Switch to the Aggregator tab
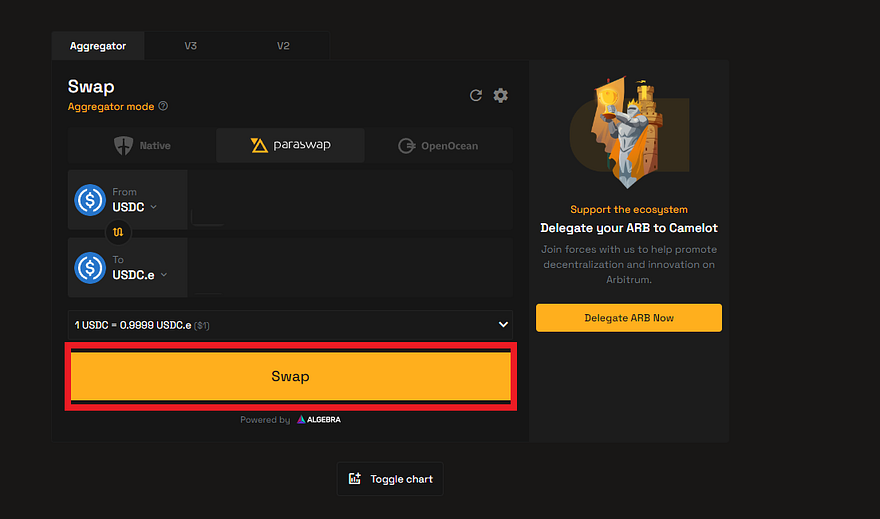Viewport: 880px width, 519px height. pos(98,46)
